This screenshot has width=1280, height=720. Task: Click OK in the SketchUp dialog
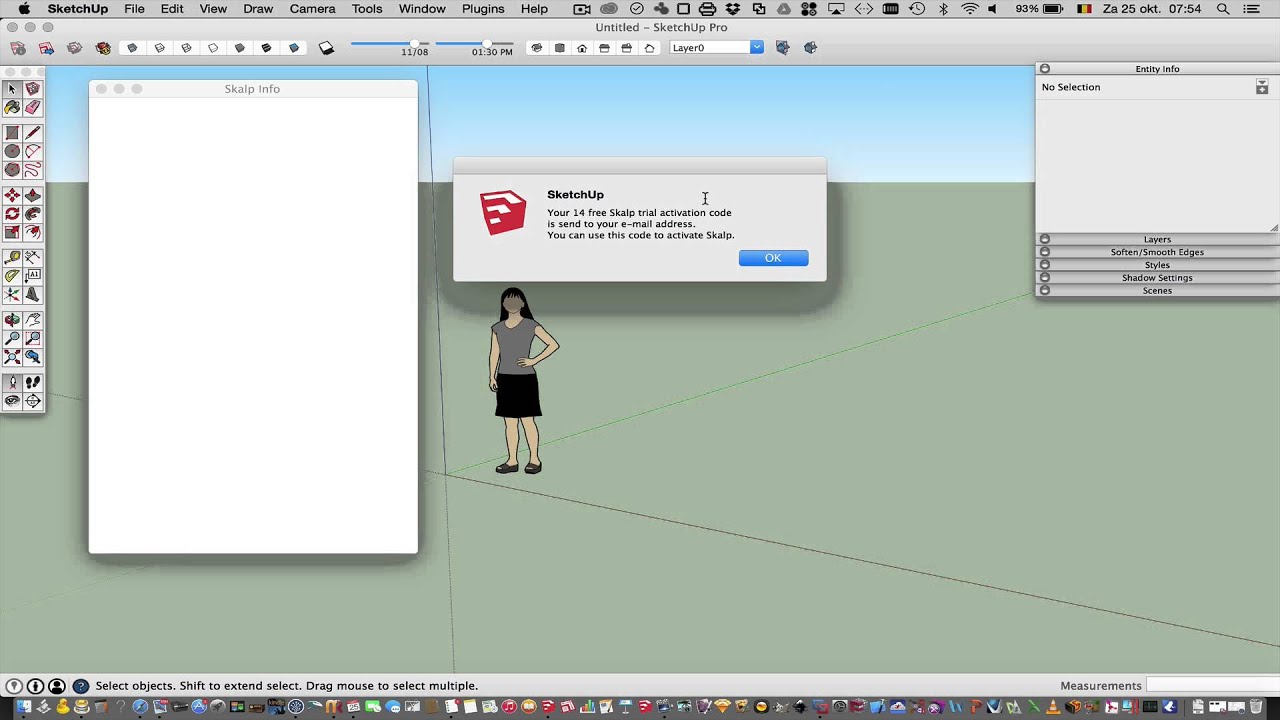(773, 258)
